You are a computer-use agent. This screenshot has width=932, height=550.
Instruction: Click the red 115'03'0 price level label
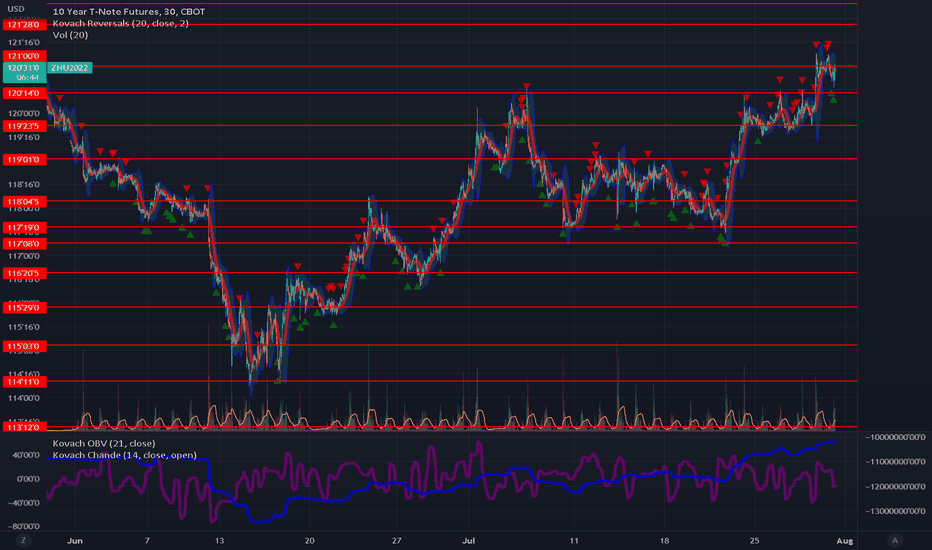(x=24, y=346)
